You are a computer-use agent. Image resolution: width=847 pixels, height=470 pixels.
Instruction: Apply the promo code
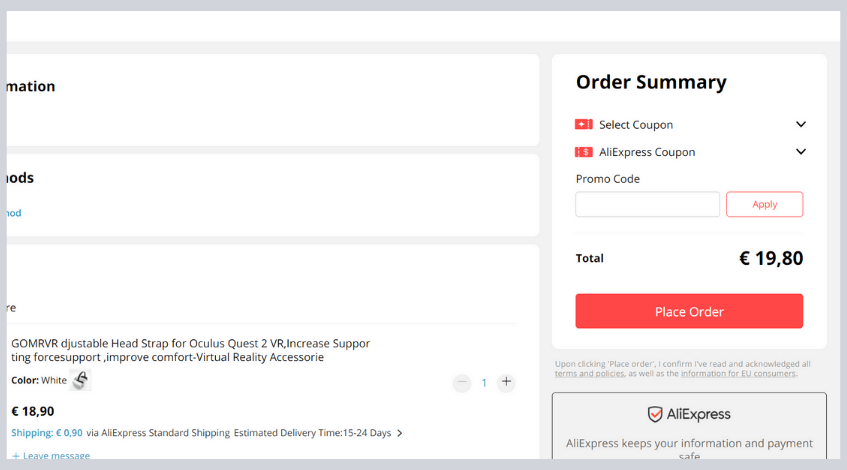(764, 204)
